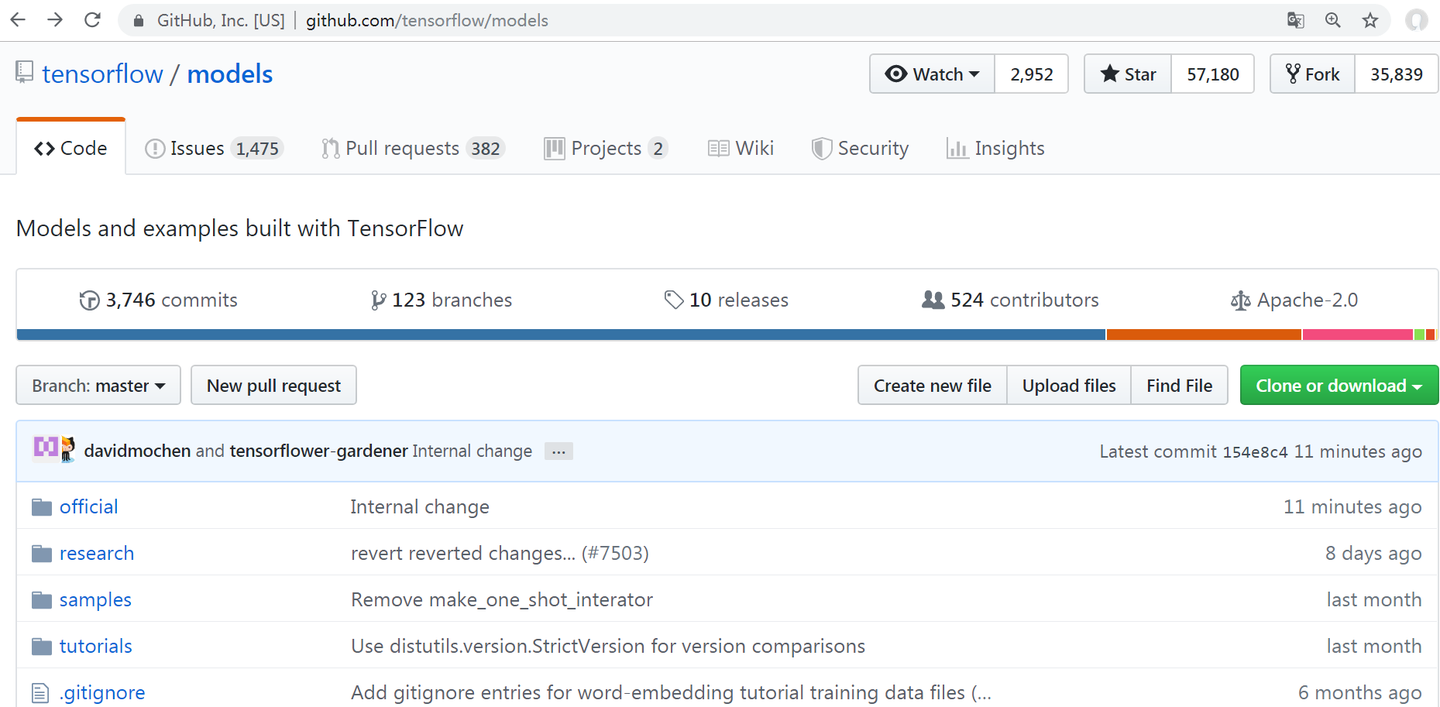Open the research folder link
This screenshot has height=707, width=1440.
tap(96, 553)
